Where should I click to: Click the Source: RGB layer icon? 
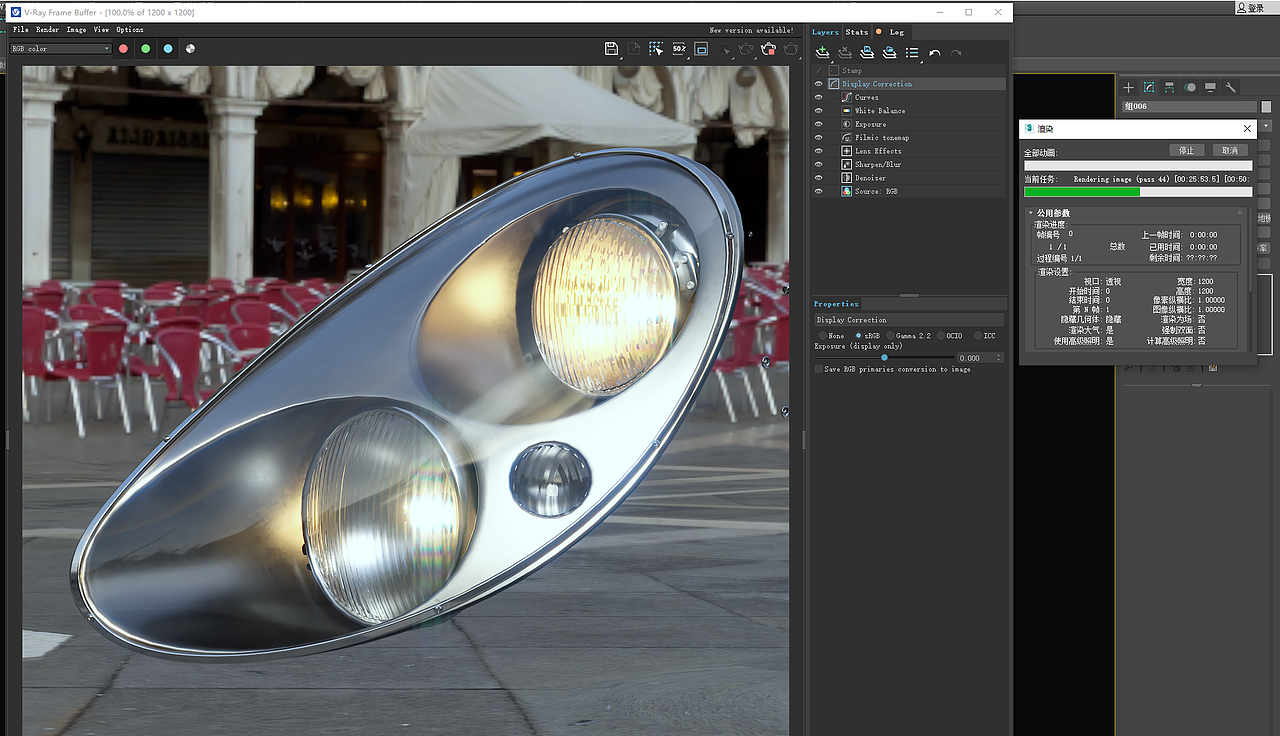pos(846,191)
